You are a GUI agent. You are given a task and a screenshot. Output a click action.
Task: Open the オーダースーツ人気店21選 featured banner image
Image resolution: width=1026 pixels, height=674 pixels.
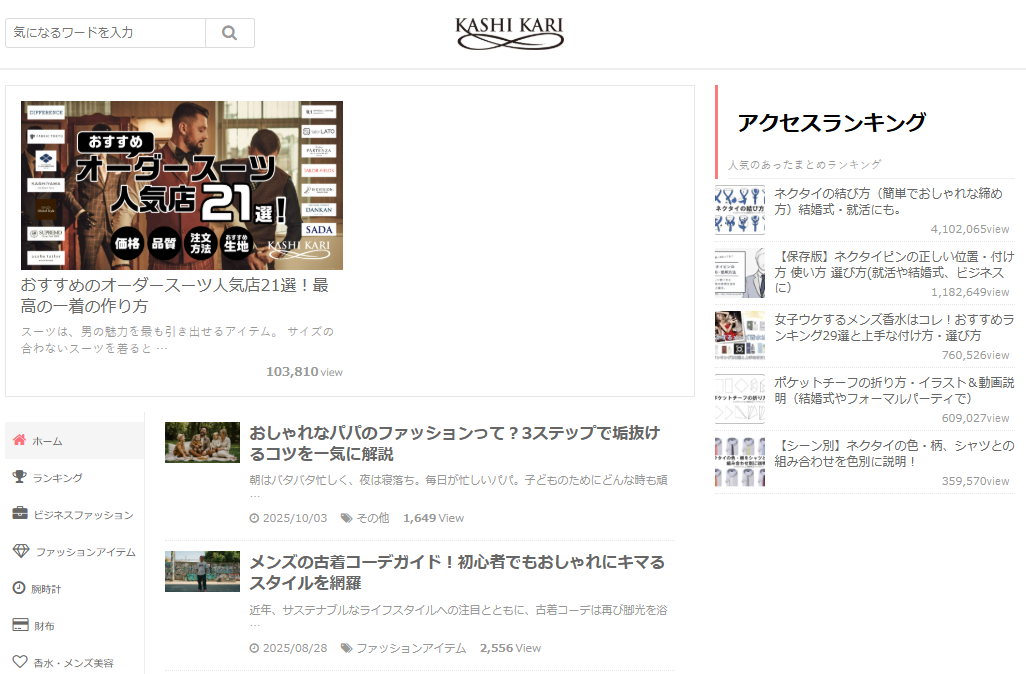point(182,185)
